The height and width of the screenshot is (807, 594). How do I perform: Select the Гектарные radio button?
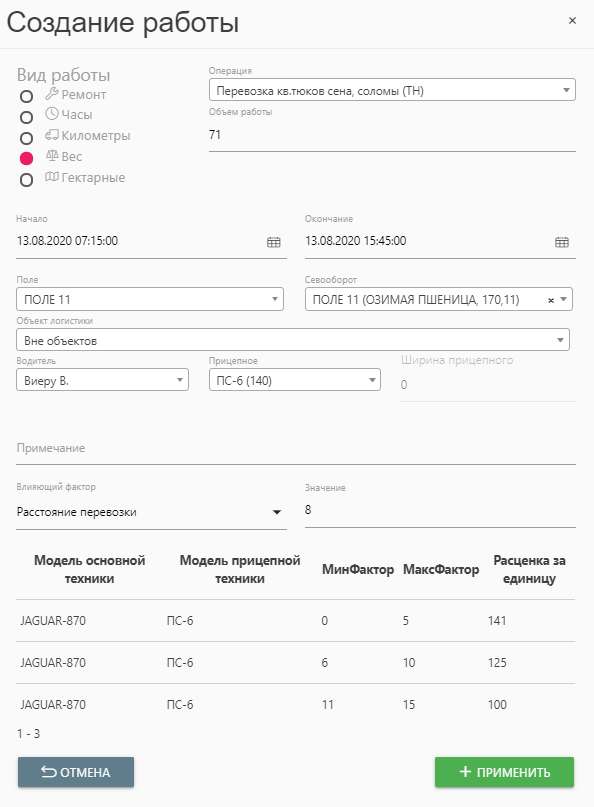pos(26,180)
